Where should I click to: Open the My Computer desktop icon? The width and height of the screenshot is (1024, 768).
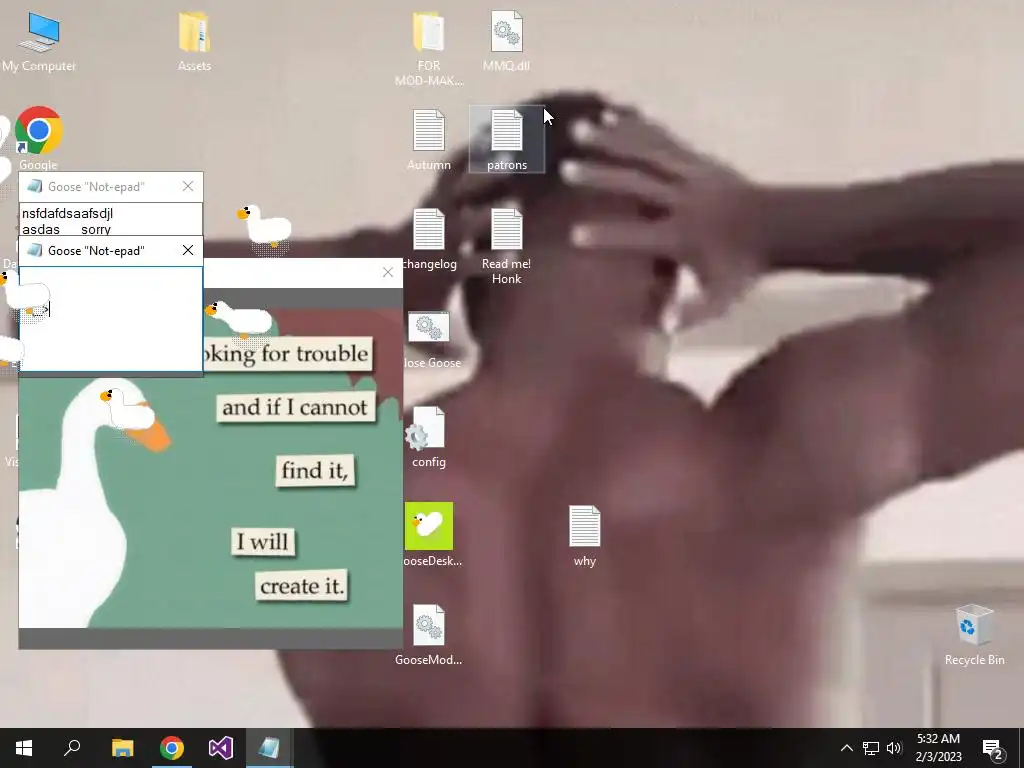39,41
